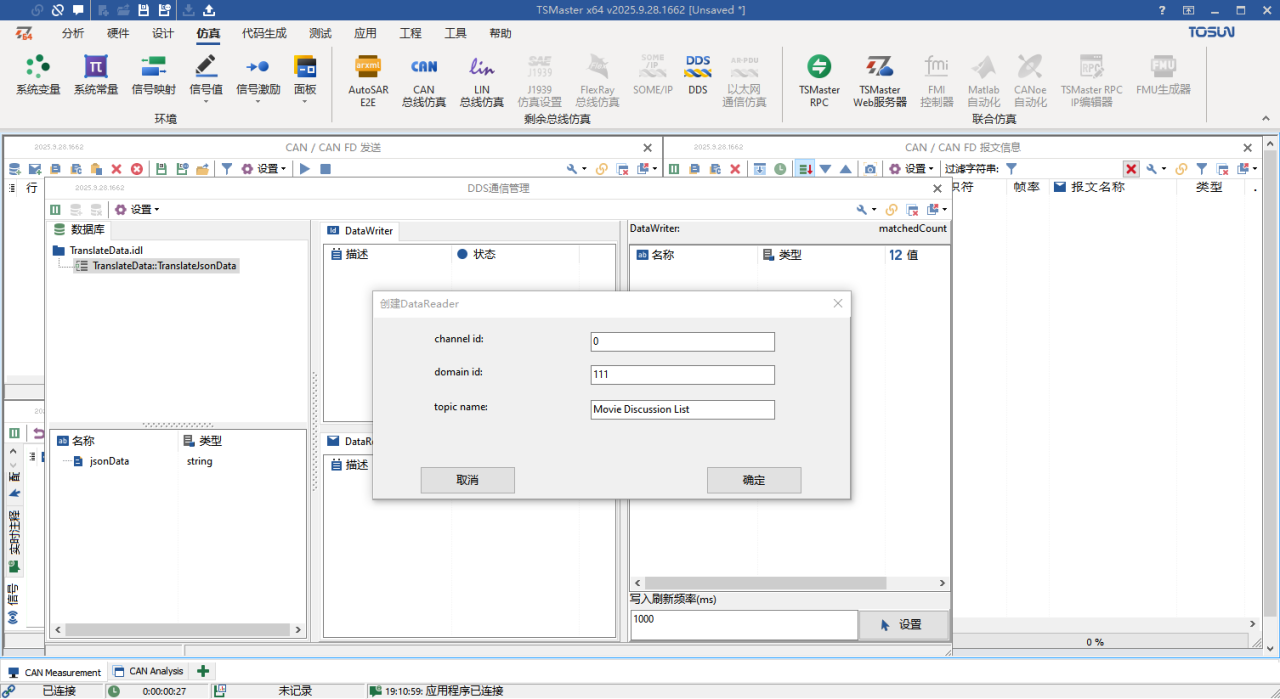Open the System Variables icon
The width and height of the screenshot is (1280, 699).
pyautogui.click(x=38, y=75)
